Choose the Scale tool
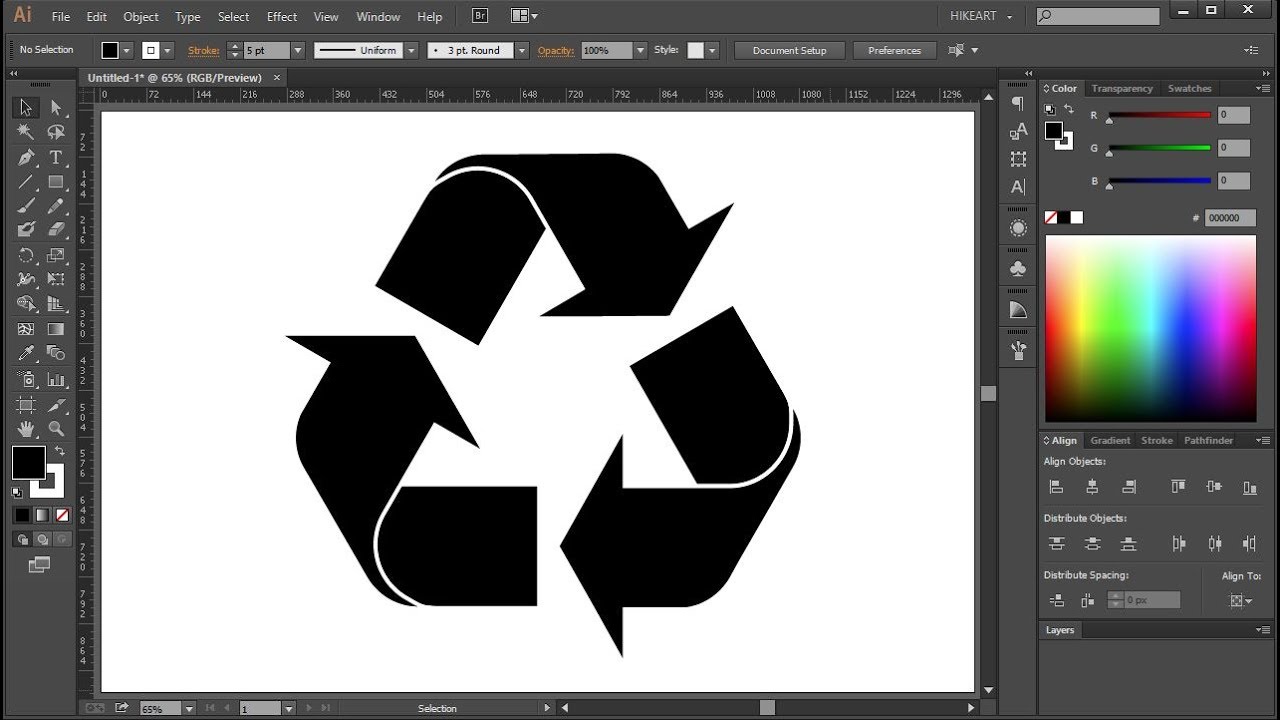This screenshot has width=1280, height=720. pyautogui.click(x=56, y=255)
